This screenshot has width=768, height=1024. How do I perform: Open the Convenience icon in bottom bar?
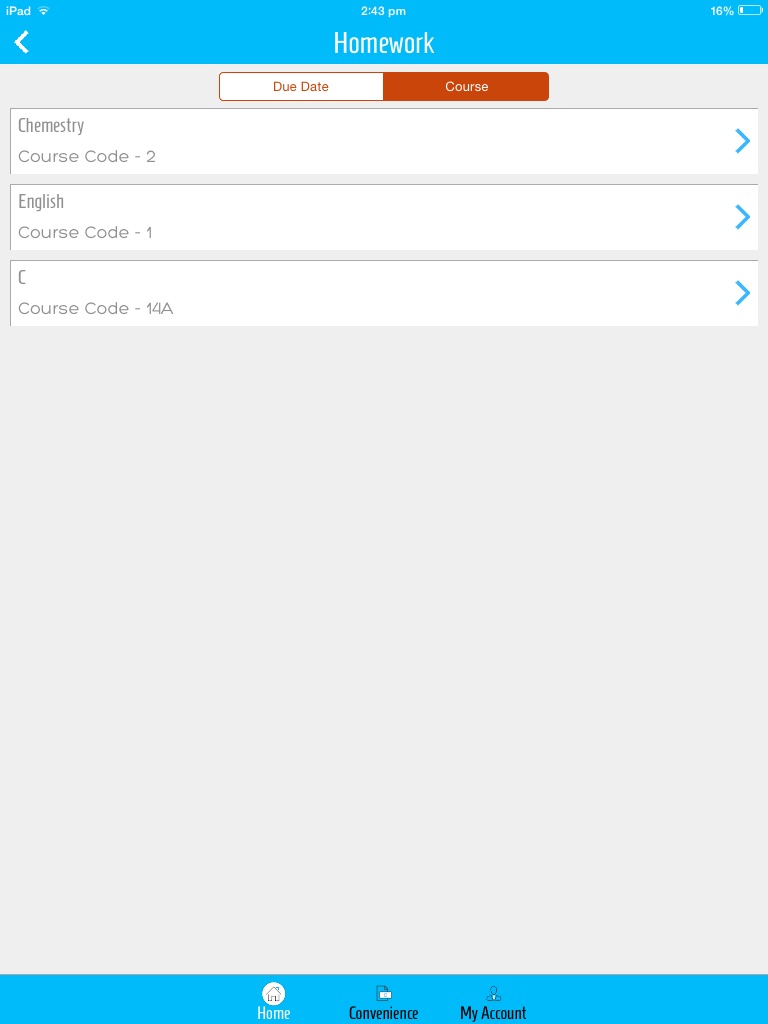coord(384,993)
